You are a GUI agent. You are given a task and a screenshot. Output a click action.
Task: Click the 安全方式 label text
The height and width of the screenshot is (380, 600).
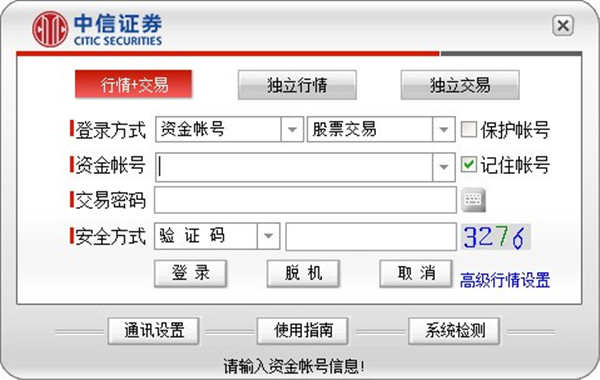[x=110, y=236]
